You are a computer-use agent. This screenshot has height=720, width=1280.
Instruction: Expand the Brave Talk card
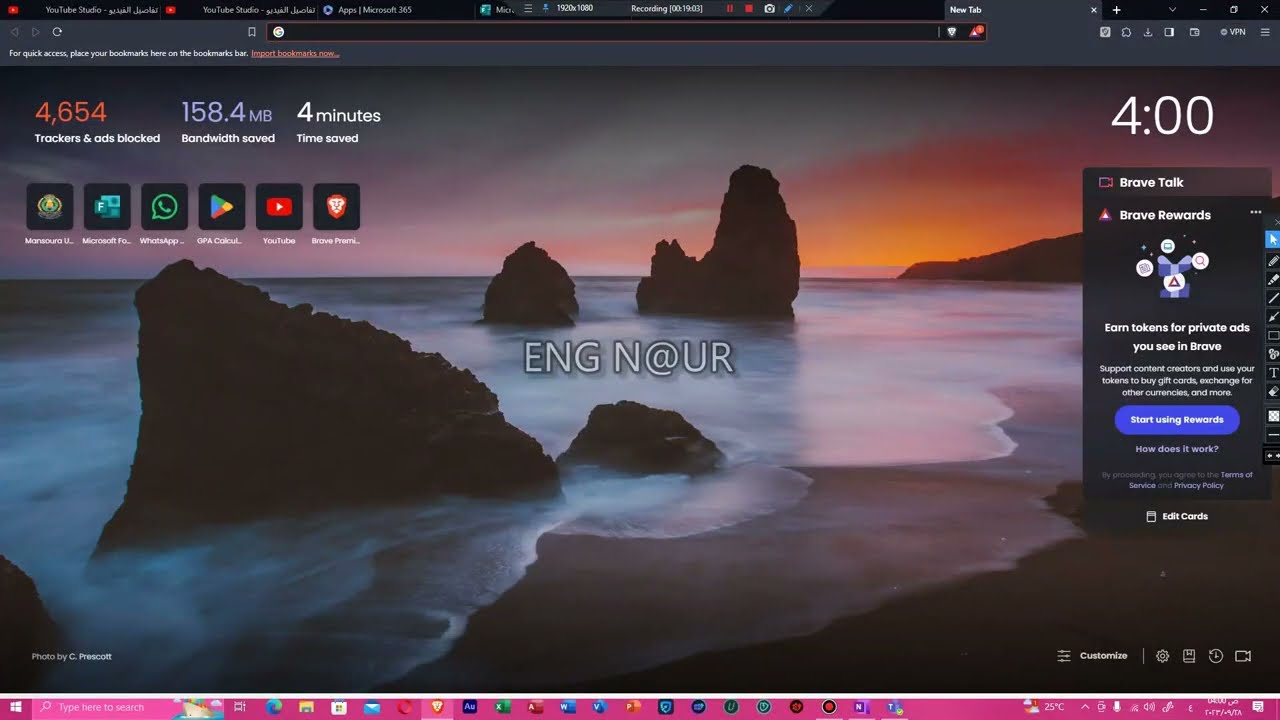[x=1177, y=182]
